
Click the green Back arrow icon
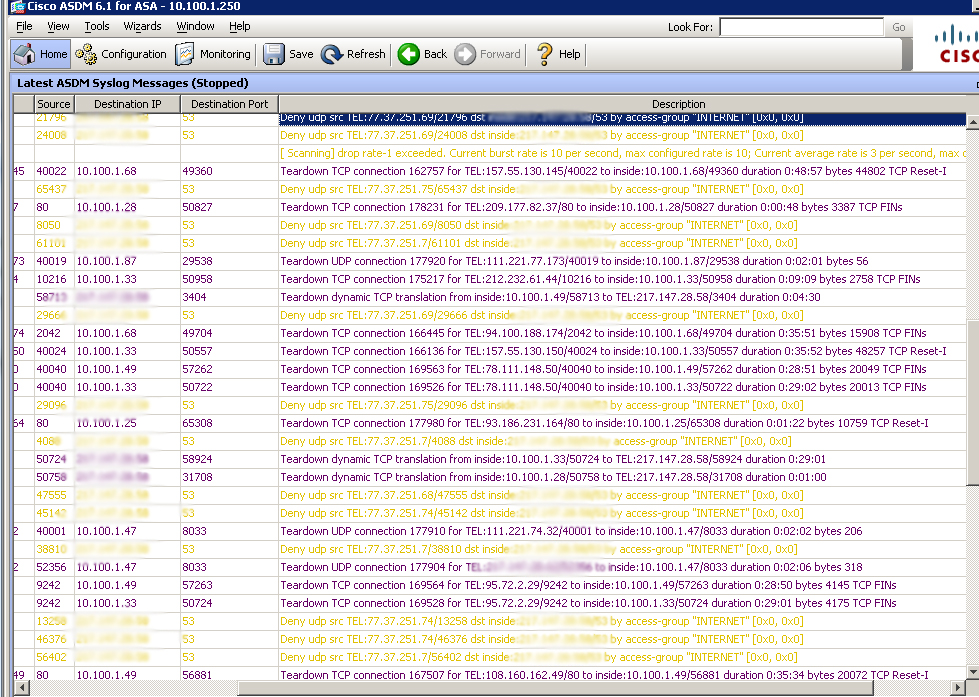[409, 54]
